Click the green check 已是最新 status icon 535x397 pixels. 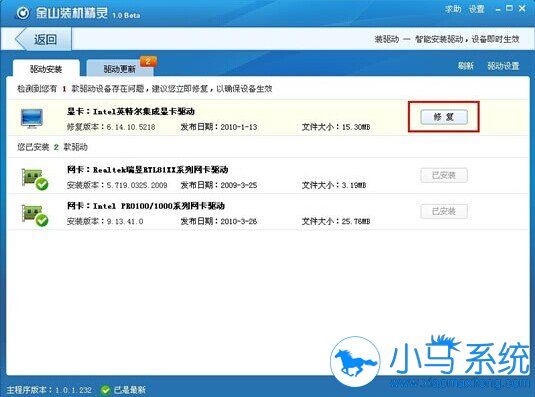click(105, 389)
